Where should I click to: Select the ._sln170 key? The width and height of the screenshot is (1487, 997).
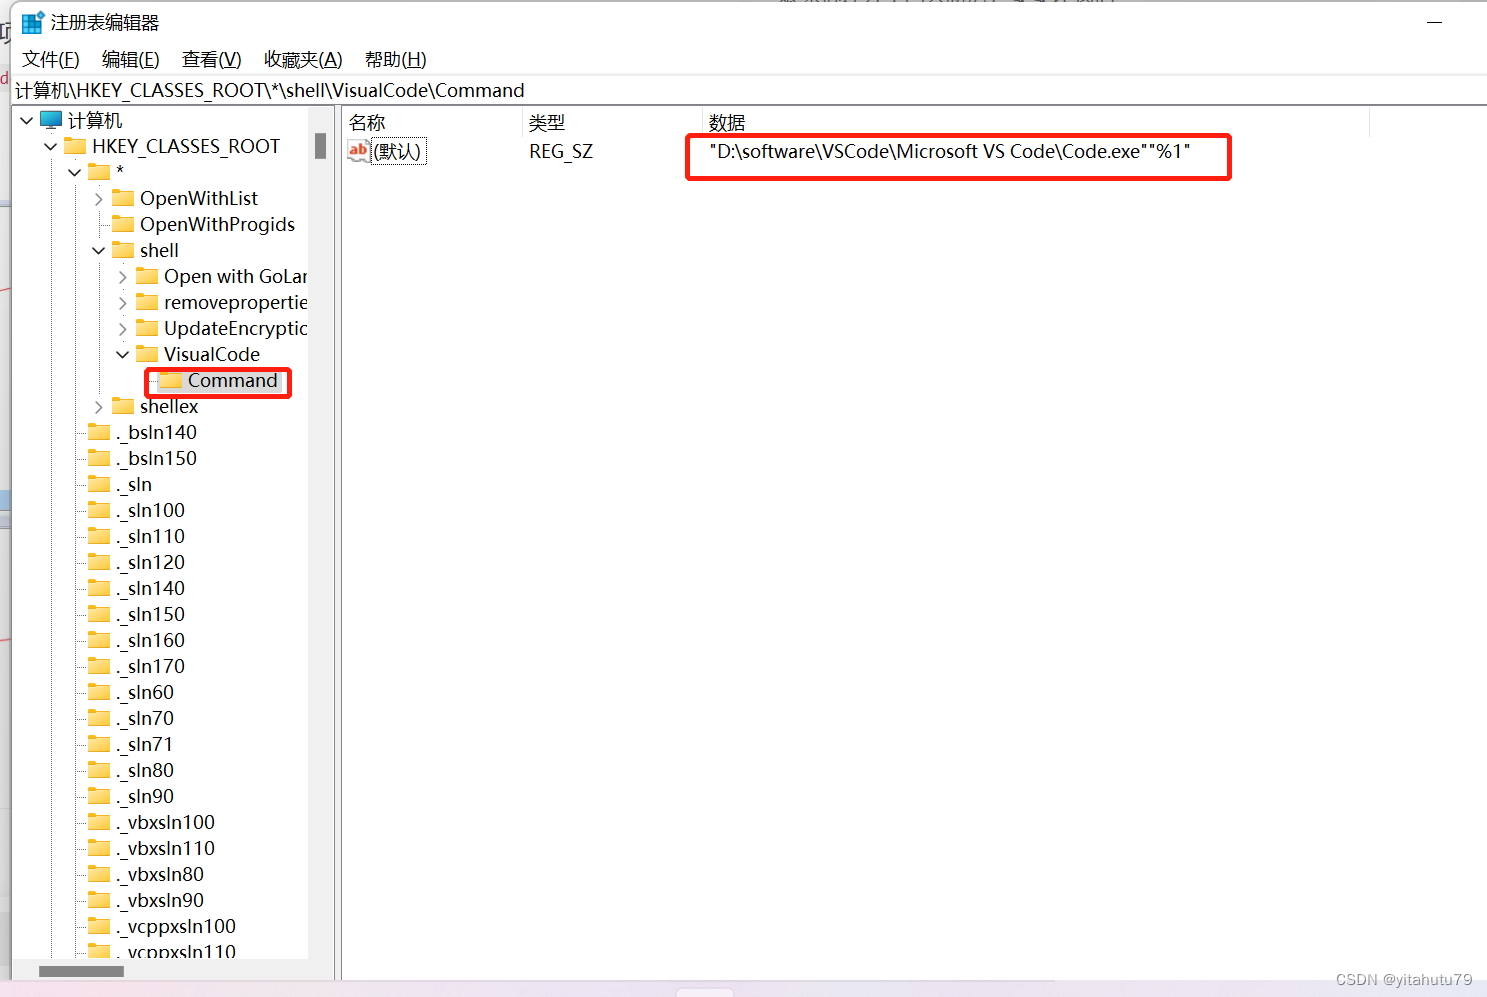(150, 667)
